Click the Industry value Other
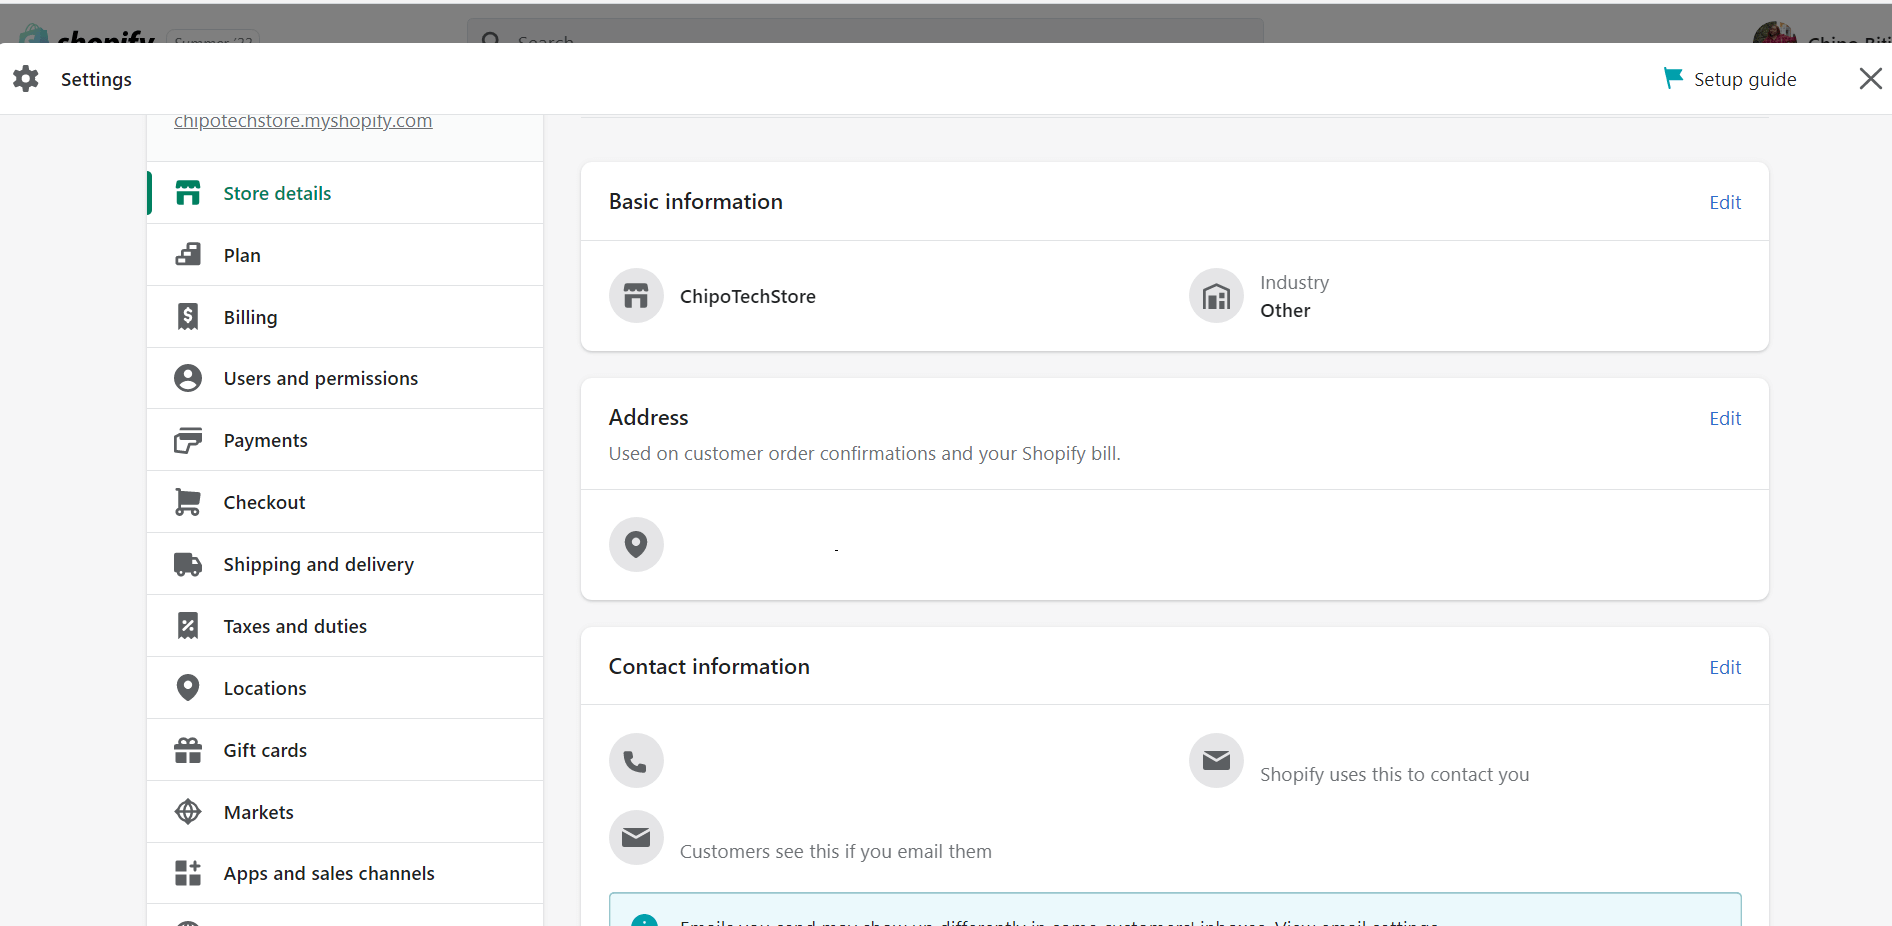The width and height of the screenshot is (1892, 926). point(1285,310)
